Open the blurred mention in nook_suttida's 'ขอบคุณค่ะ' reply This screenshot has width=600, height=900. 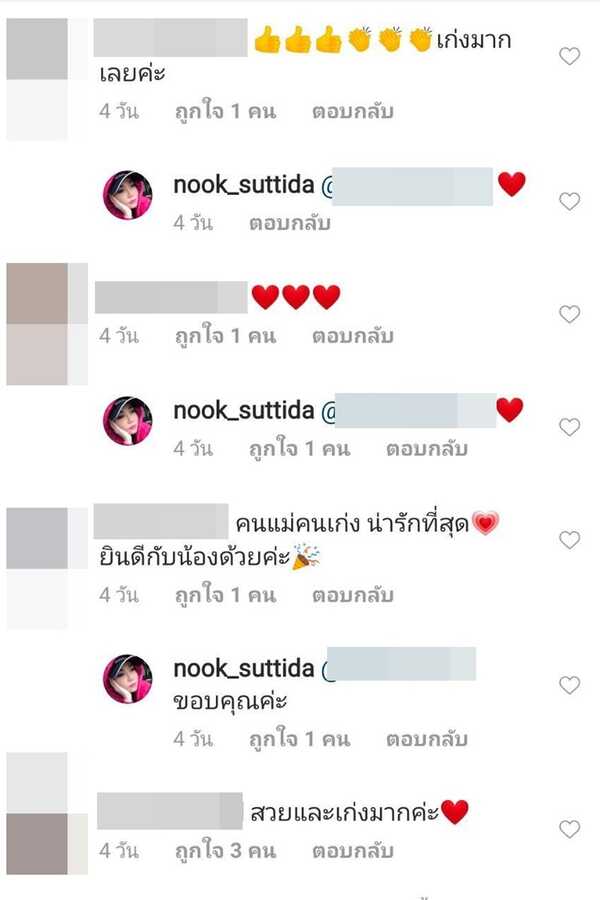point(400,664)
